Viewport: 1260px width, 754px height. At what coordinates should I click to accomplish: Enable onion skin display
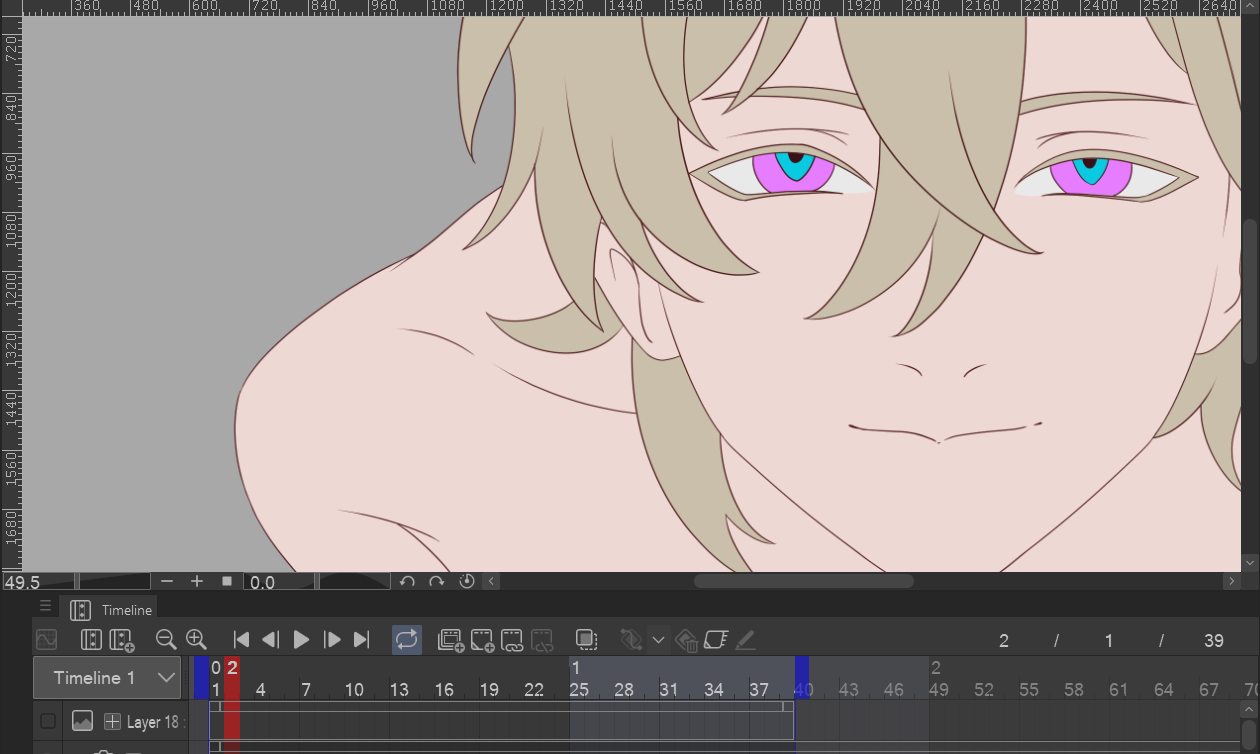click(586, 640)
